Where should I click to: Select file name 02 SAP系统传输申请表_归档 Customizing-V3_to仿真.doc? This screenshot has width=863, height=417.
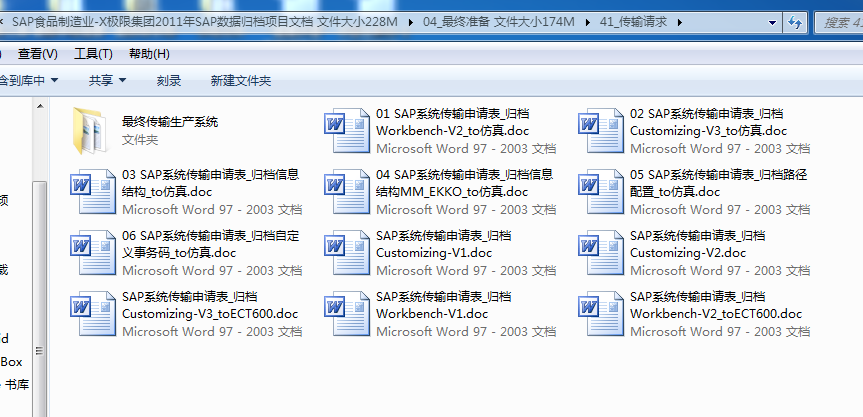708,122
